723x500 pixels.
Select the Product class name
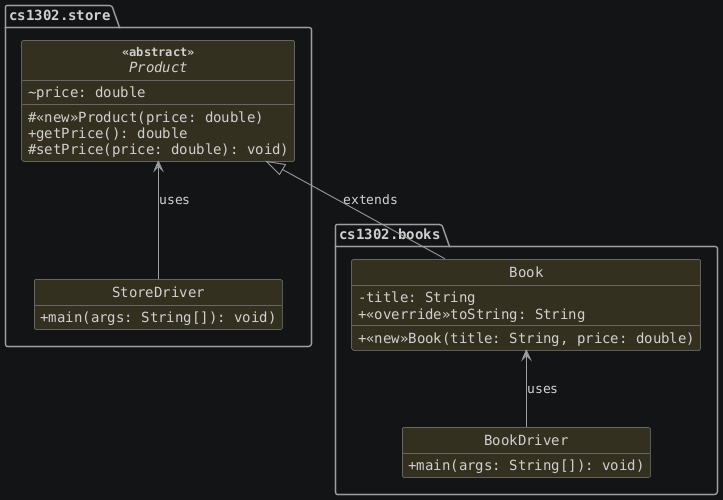point(158,67)
